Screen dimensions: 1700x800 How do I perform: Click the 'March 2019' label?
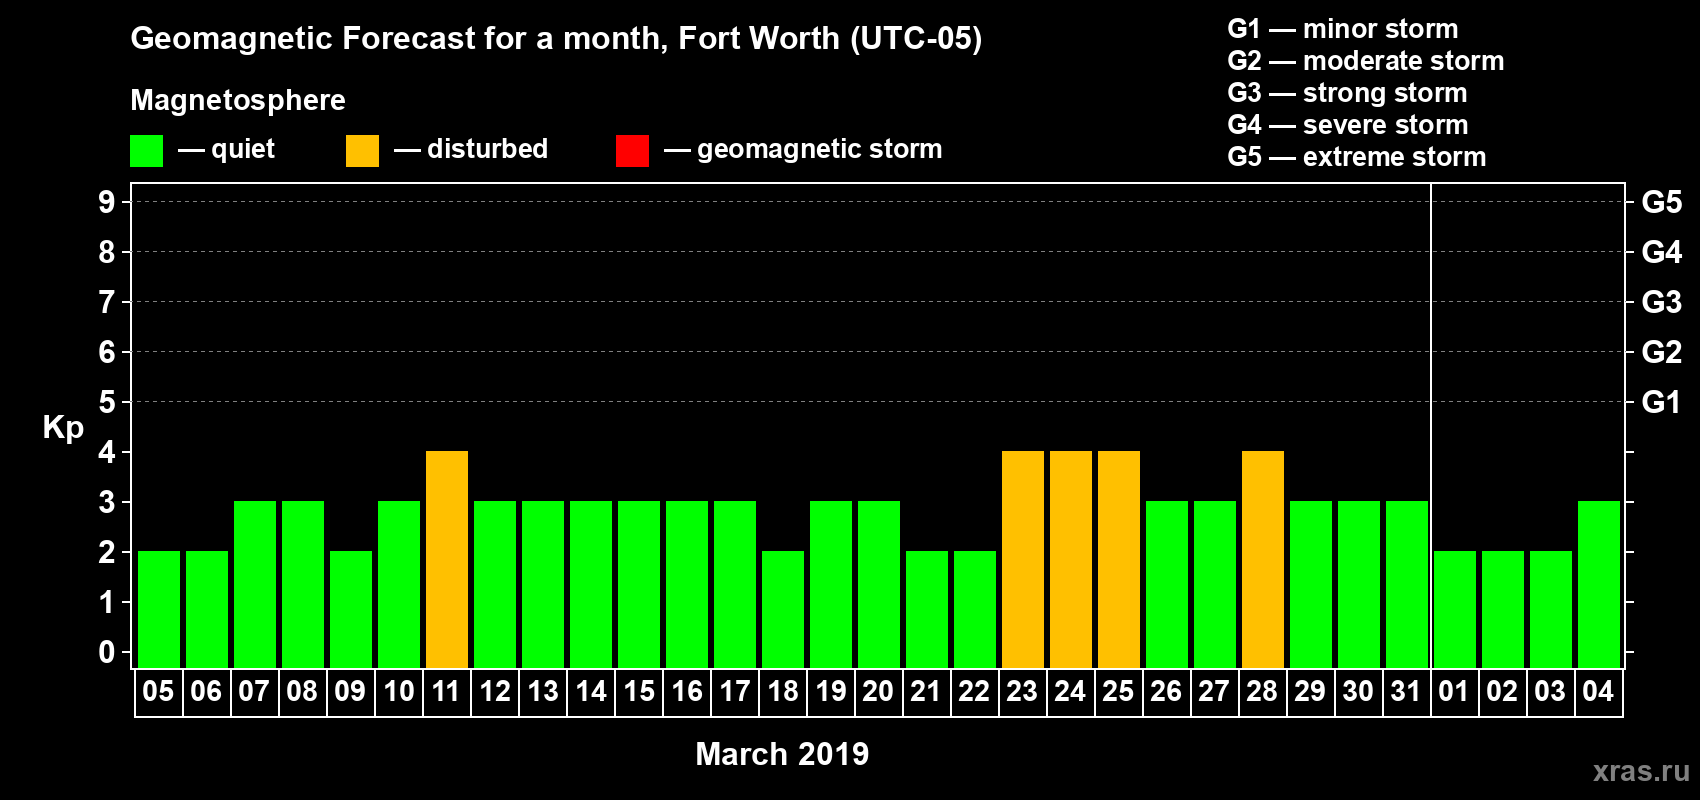click(x=782, y=754)
